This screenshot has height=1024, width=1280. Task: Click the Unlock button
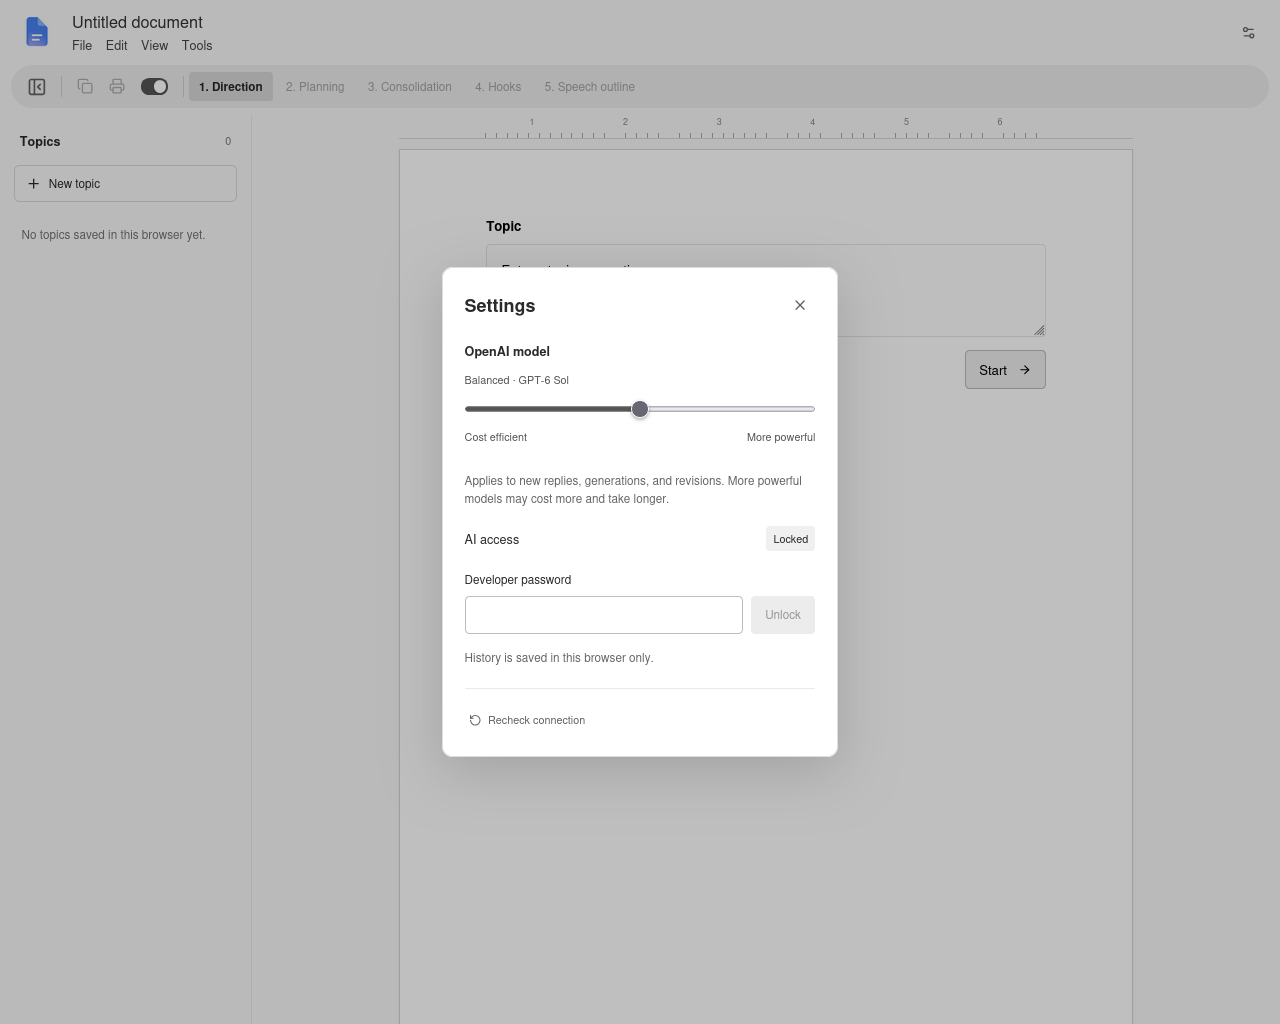783,615
